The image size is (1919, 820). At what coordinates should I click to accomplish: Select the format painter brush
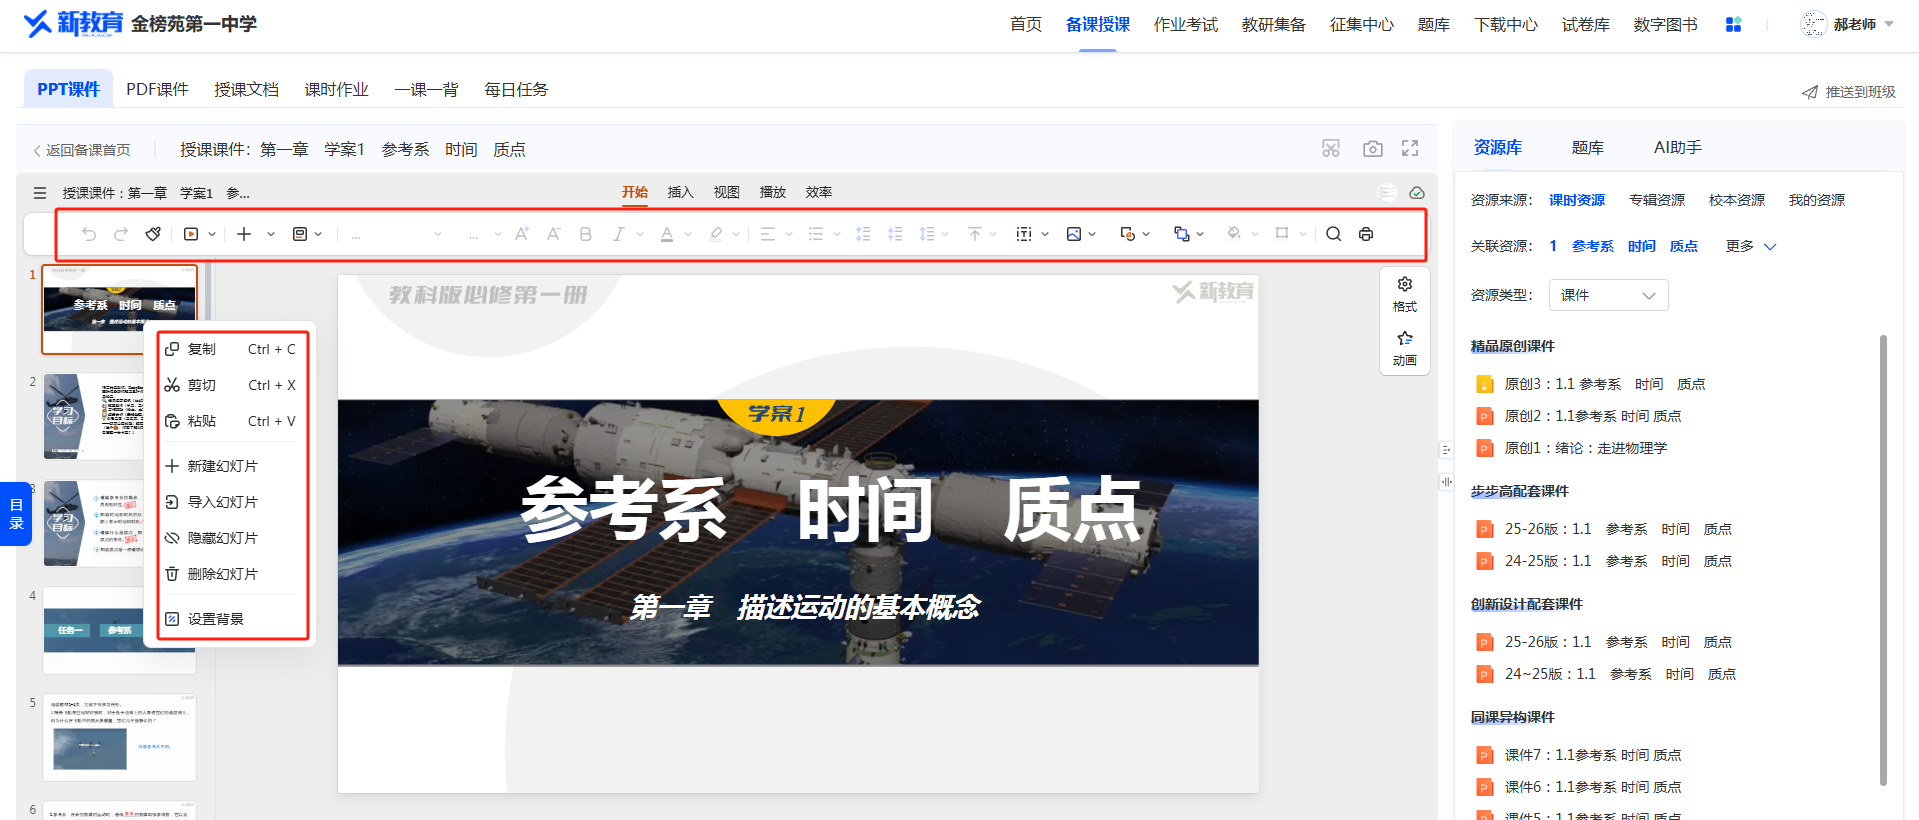click(153, 234)
